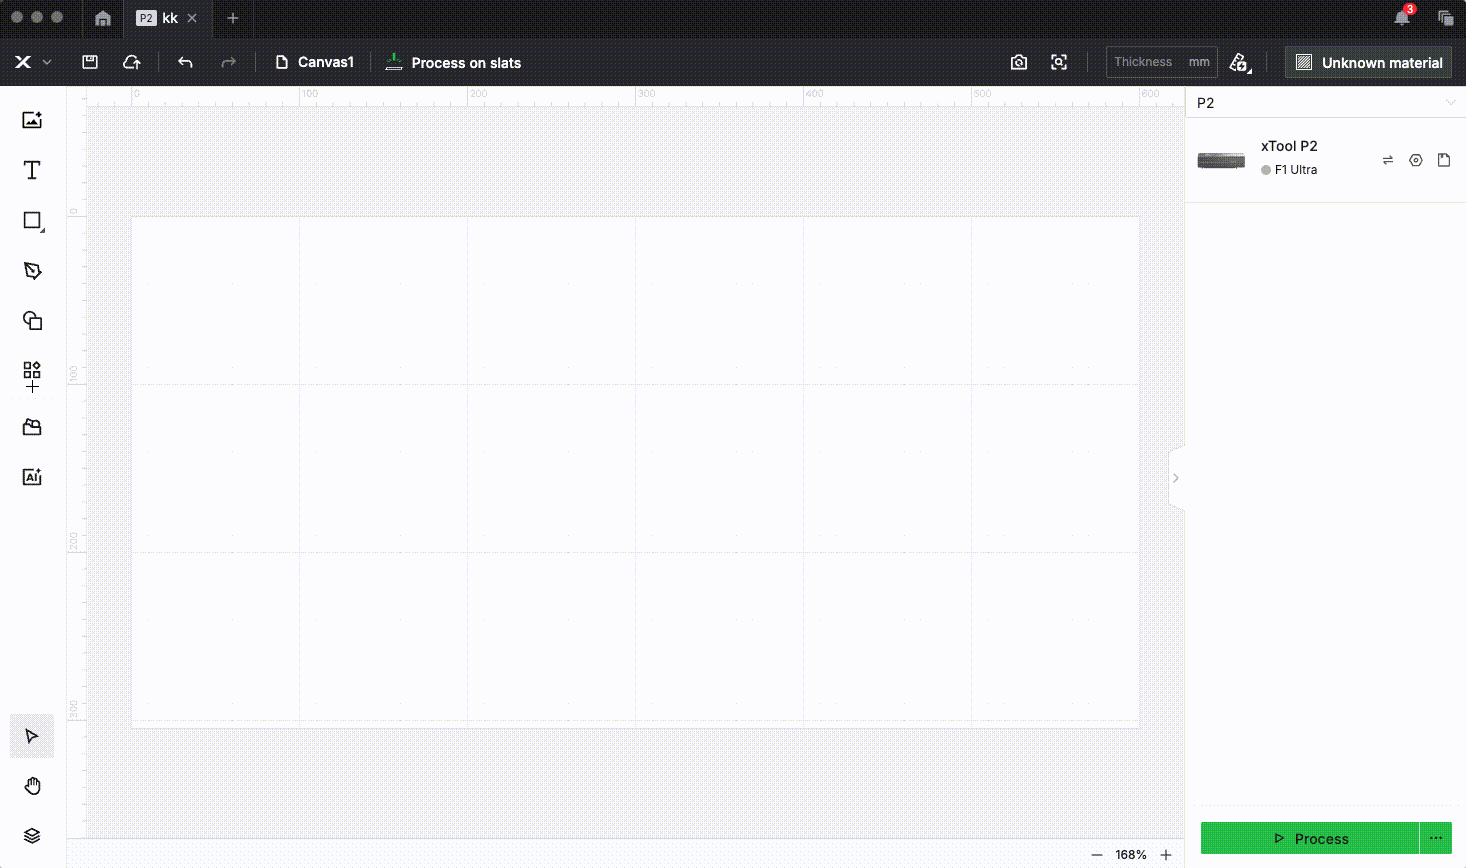Open the notifications bell
Image resolution: width=1466 pixels, height=868 pixels.
[1402, 18]
